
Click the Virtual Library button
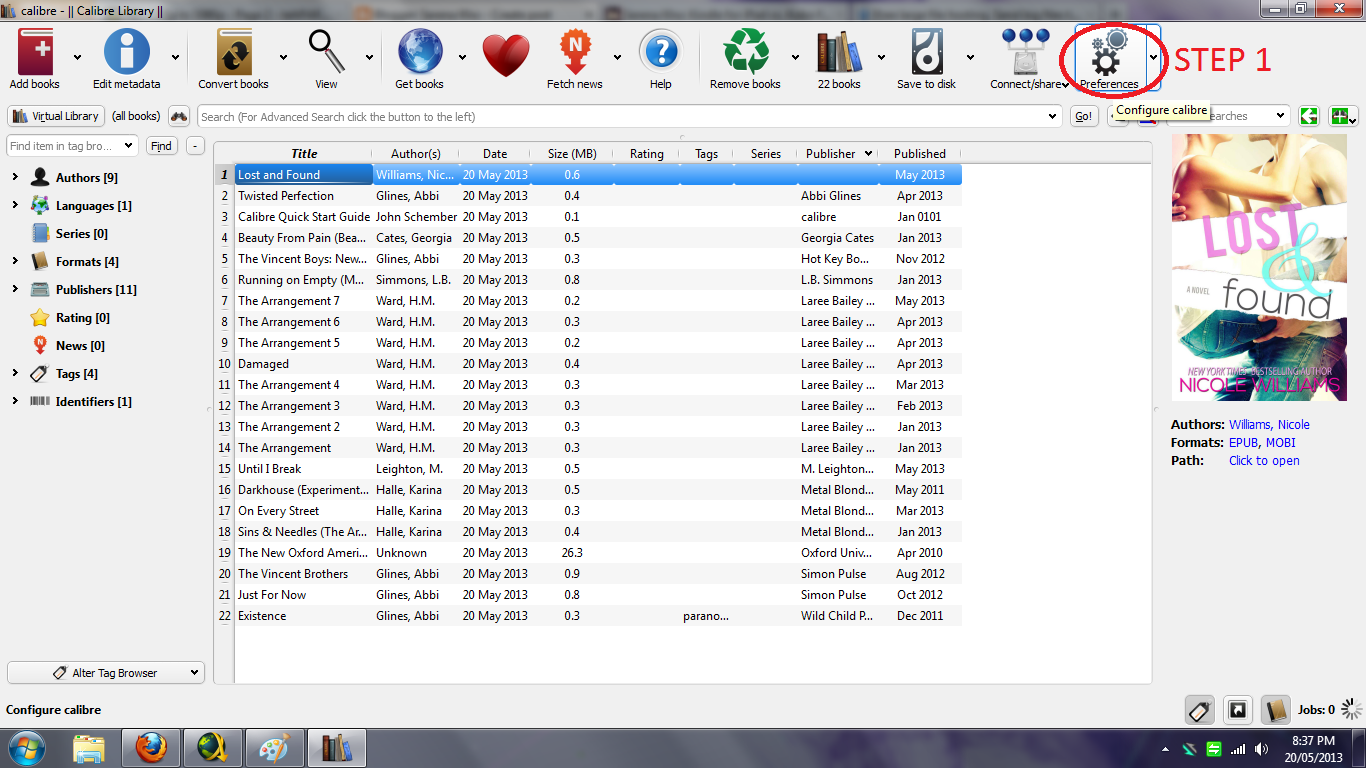pyautogui.click(x=56, y=116)
